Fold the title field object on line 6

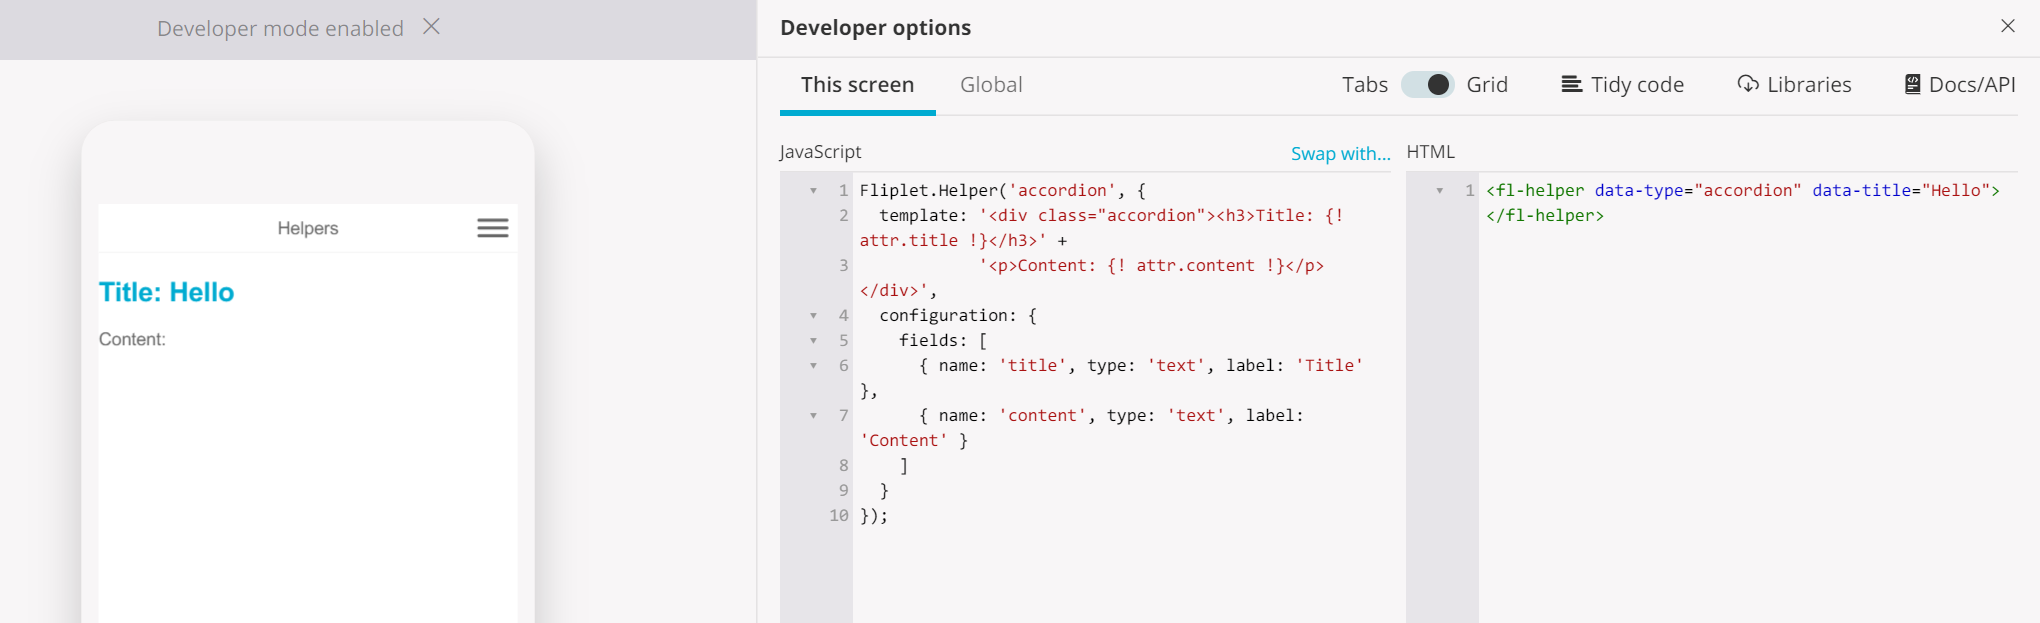pos(813,366)
